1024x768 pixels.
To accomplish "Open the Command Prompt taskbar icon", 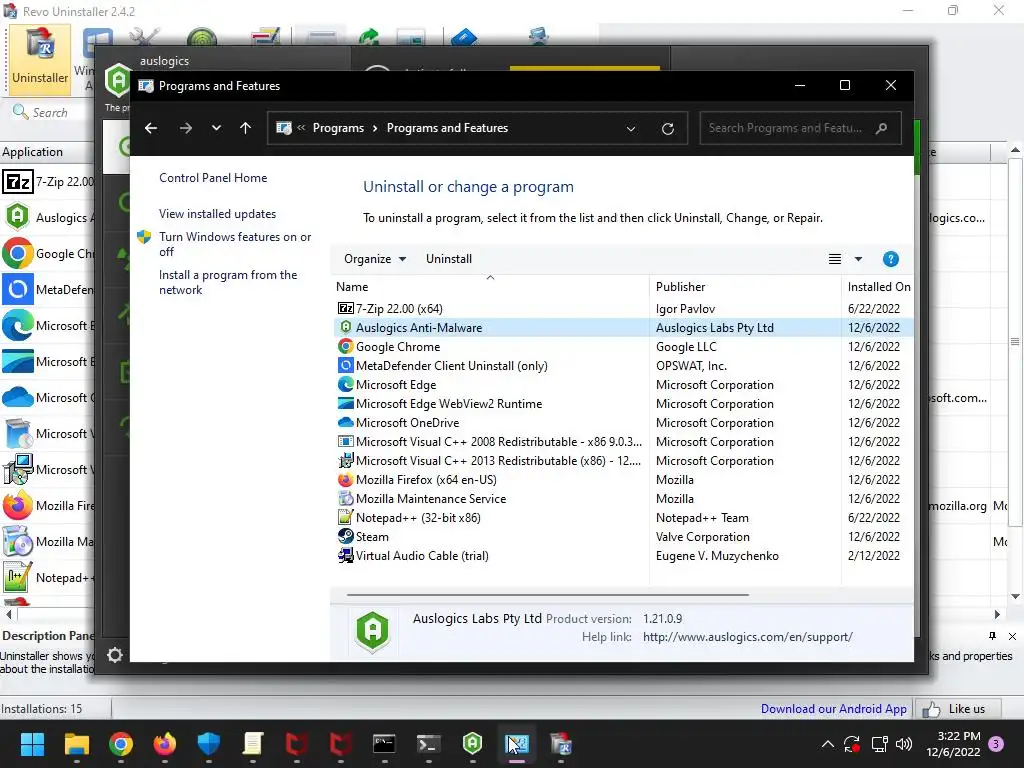I will [384, 744].
